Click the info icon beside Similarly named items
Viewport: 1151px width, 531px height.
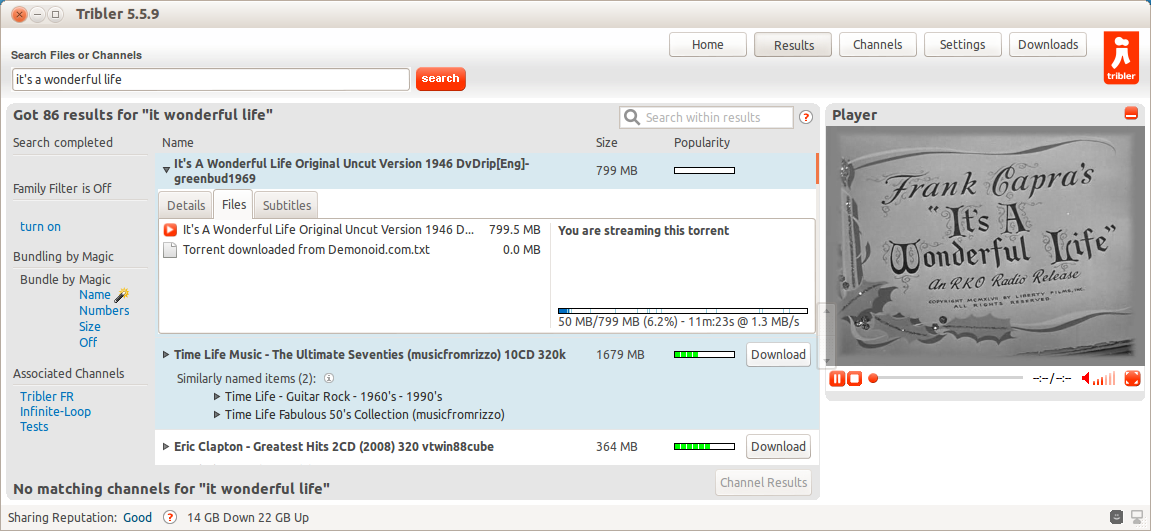tap(329, 379)
